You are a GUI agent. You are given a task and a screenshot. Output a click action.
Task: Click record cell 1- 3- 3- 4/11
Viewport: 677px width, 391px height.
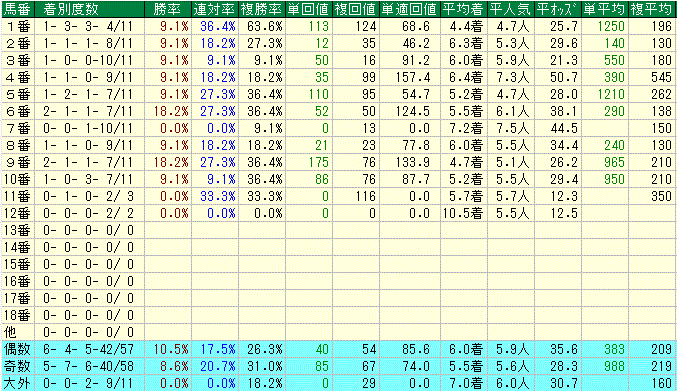coord(89,26)
